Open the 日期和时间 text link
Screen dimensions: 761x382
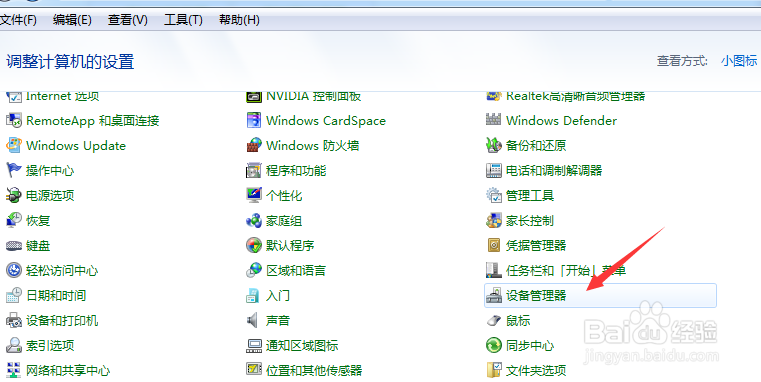56,296
